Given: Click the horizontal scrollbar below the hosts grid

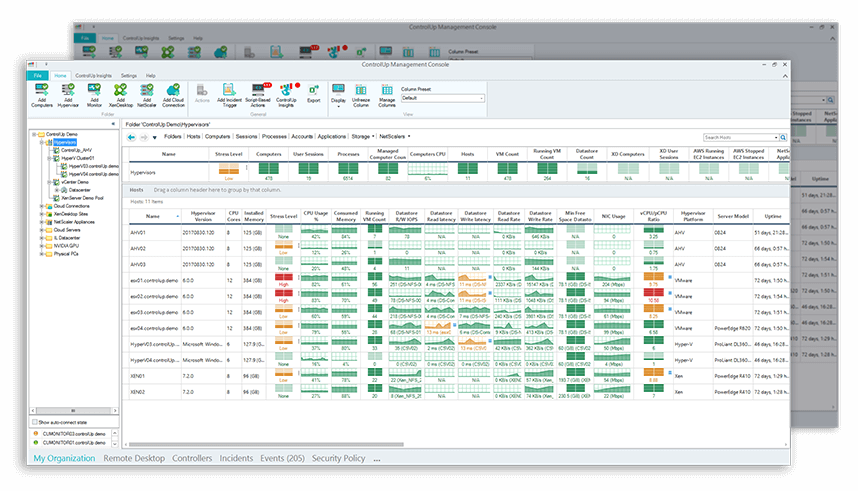Looking at the screenshot, I should point(266,444).
